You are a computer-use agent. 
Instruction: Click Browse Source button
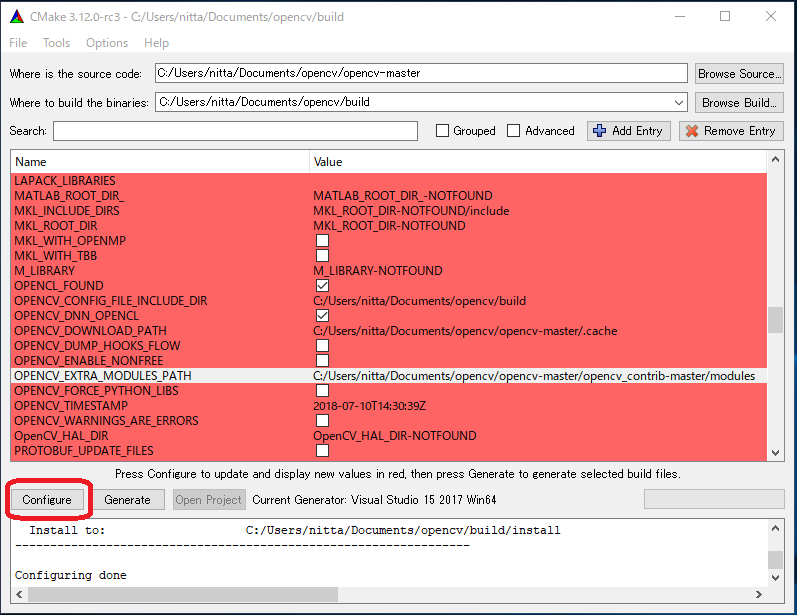(x=738, y=74)
